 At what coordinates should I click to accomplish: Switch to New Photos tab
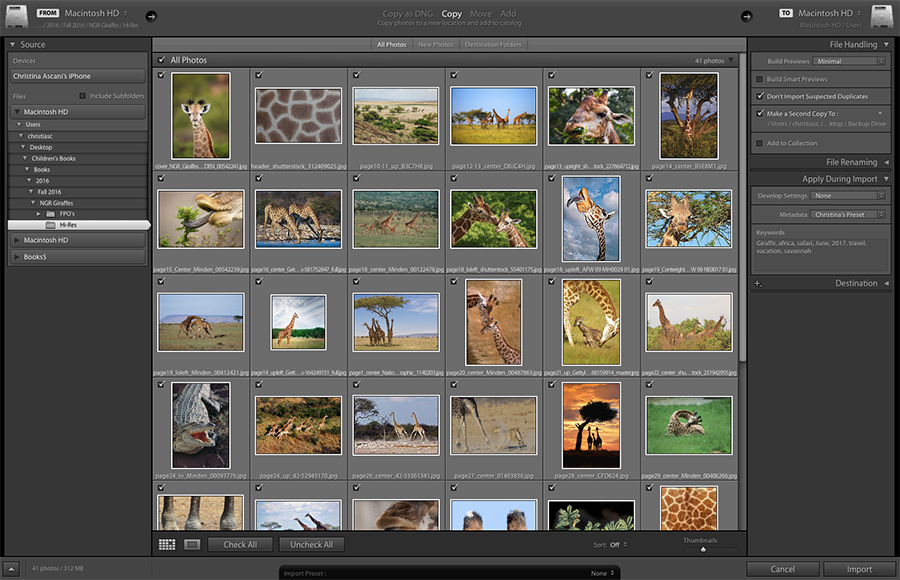tap(435, 44)
